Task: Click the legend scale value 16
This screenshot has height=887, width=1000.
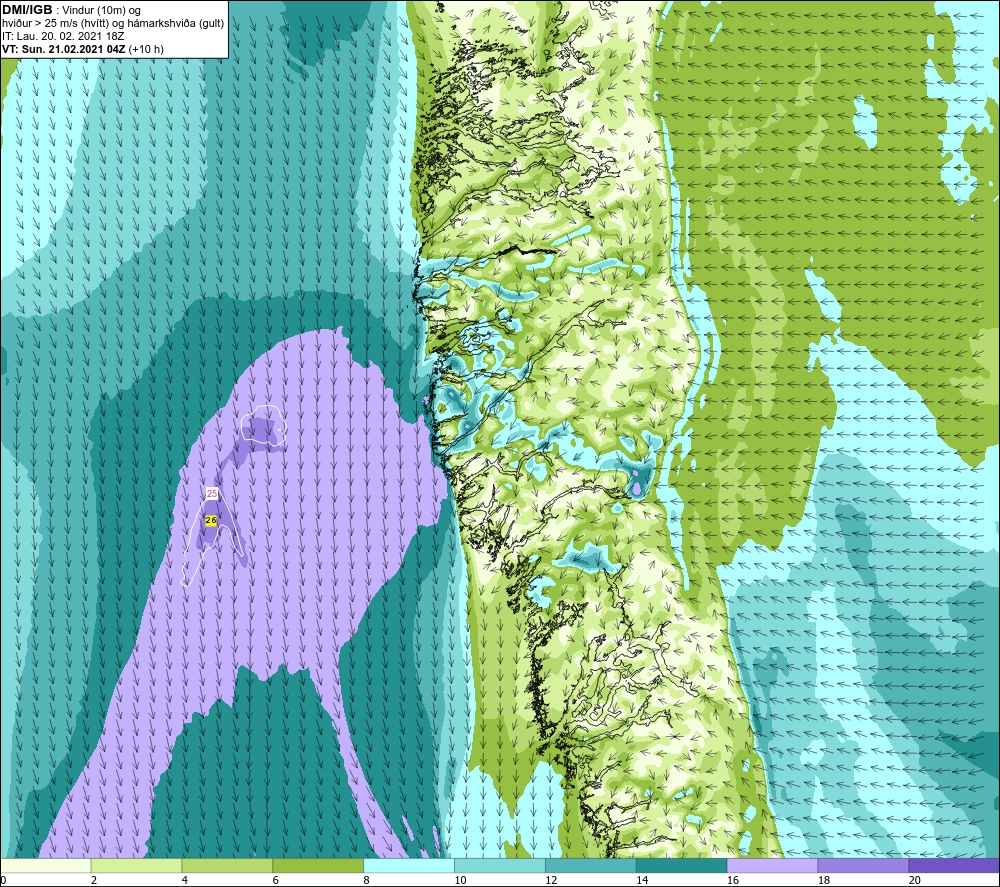Action: pyautogui.click(x=733, y=880)
